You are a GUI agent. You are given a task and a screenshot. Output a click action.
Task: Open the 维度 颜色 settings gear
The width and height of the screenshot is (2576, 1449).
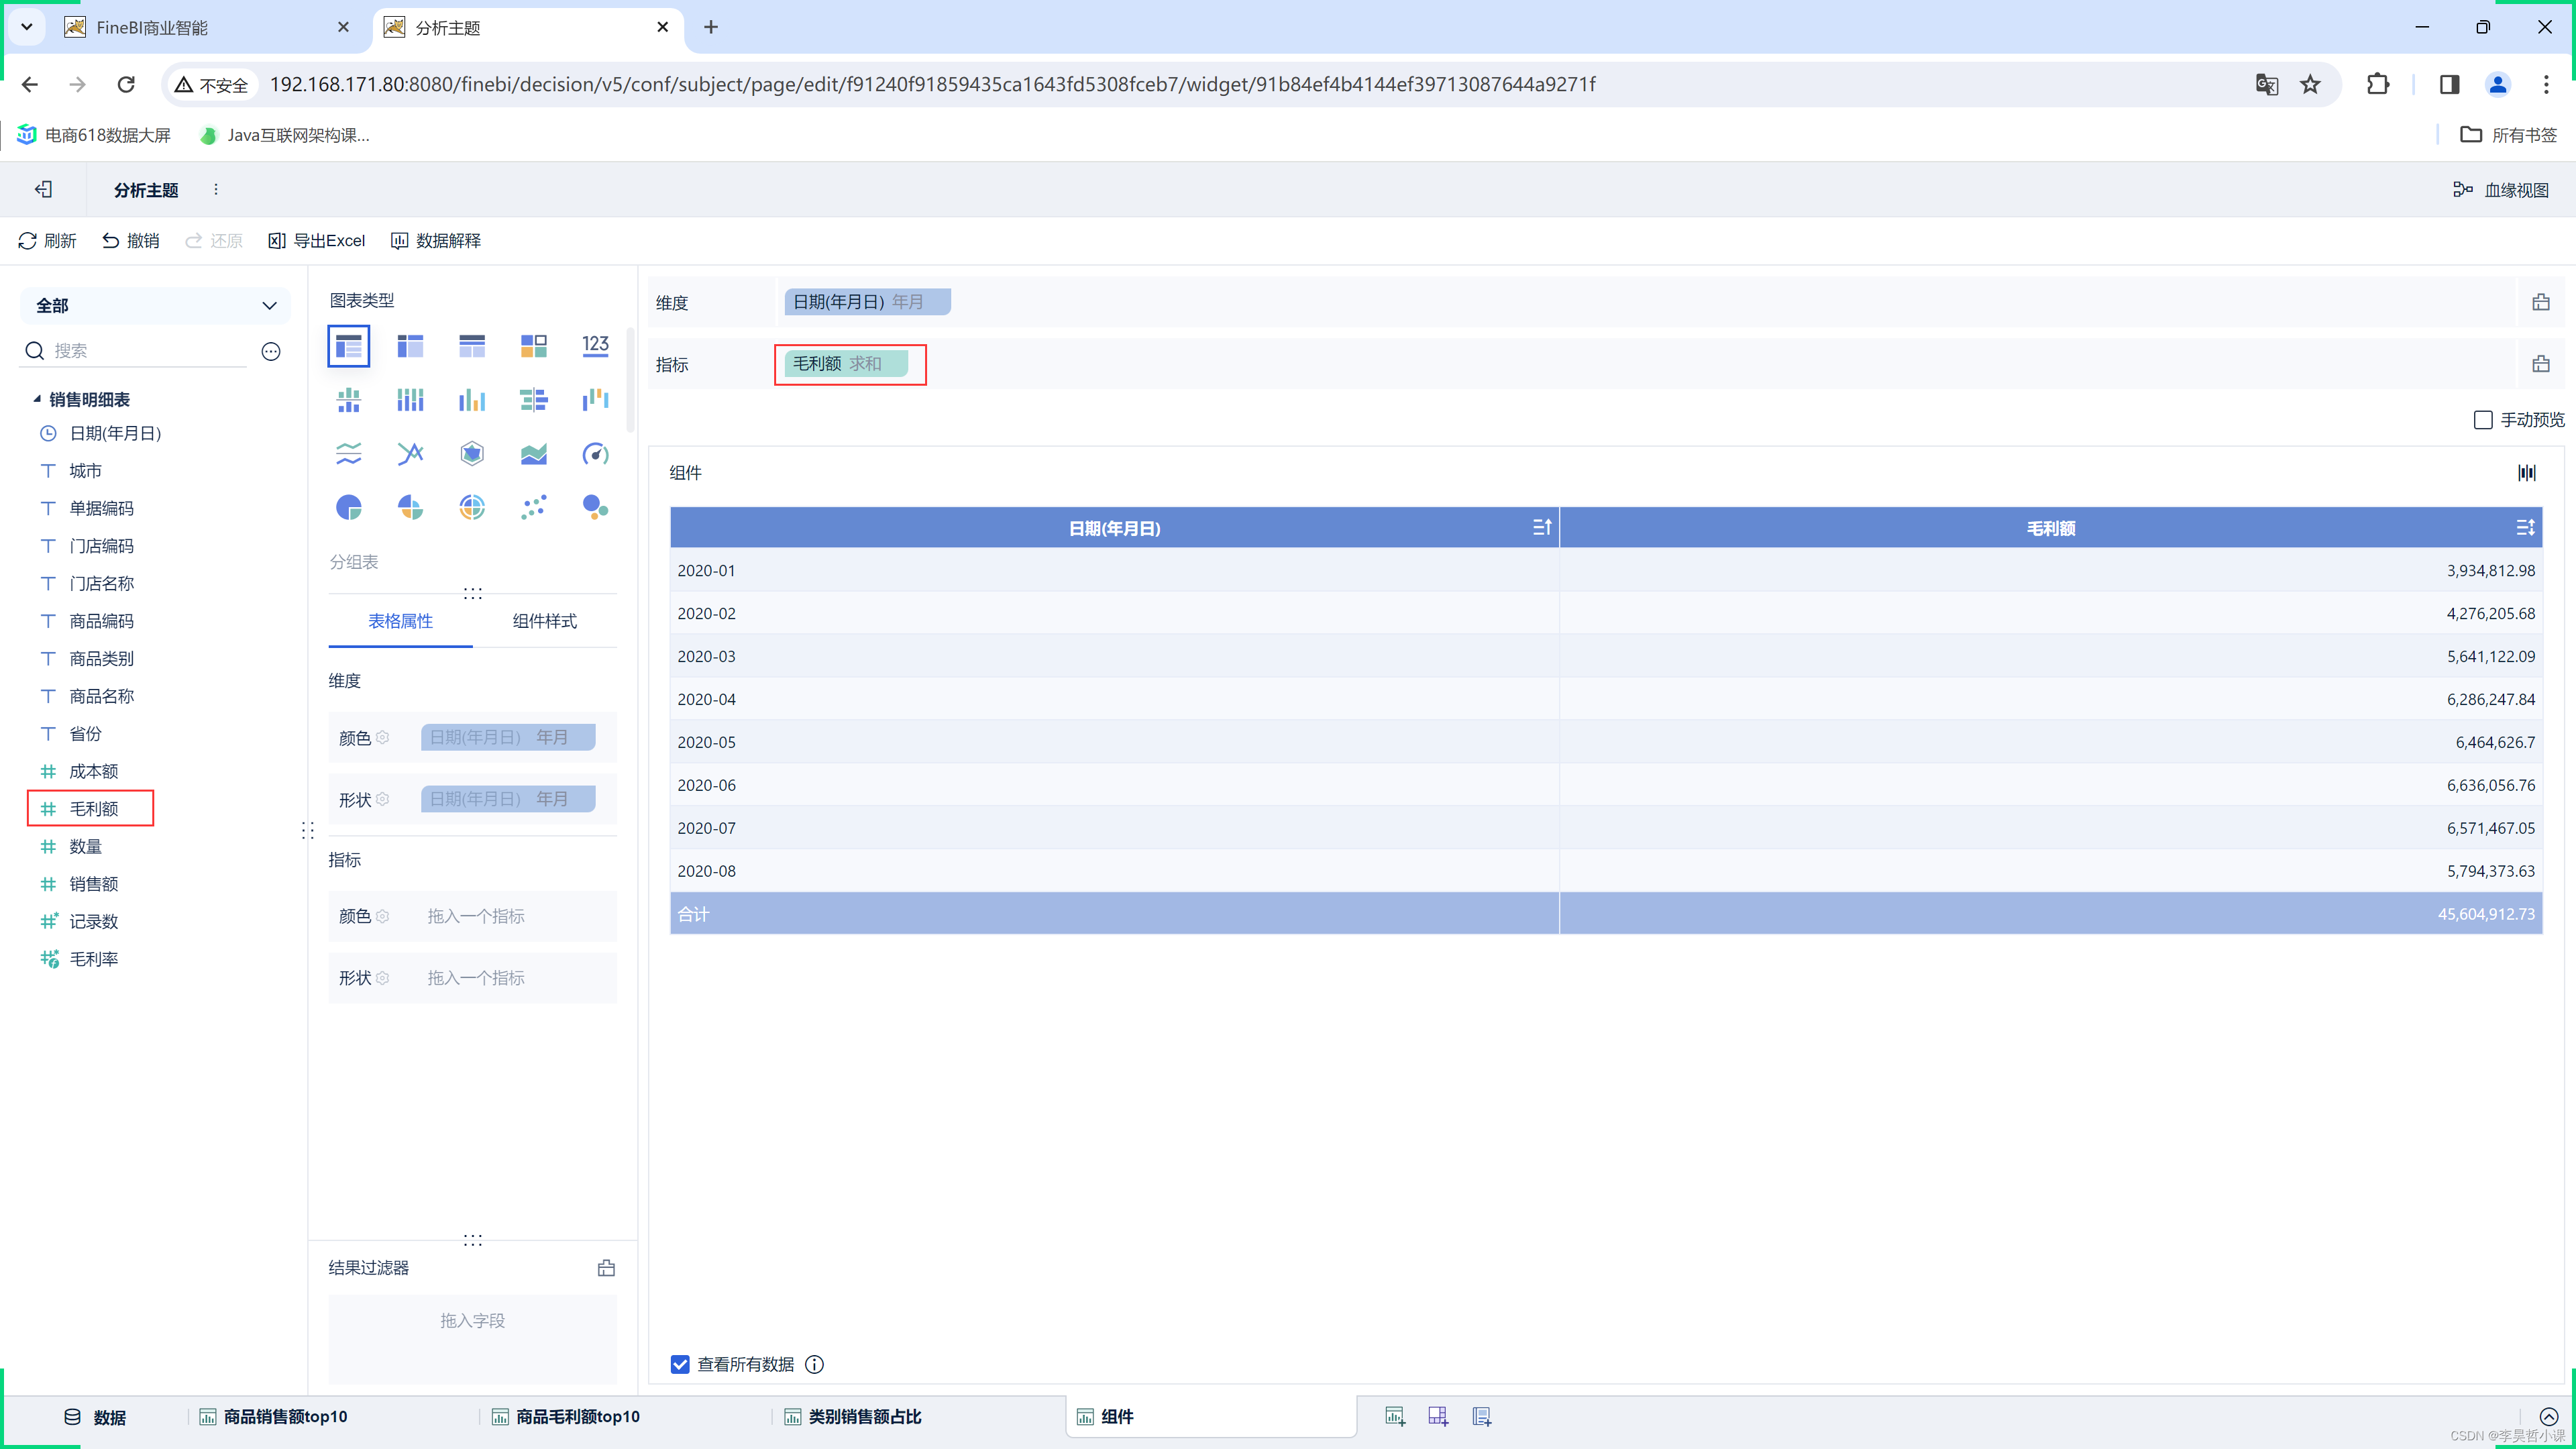382,738
